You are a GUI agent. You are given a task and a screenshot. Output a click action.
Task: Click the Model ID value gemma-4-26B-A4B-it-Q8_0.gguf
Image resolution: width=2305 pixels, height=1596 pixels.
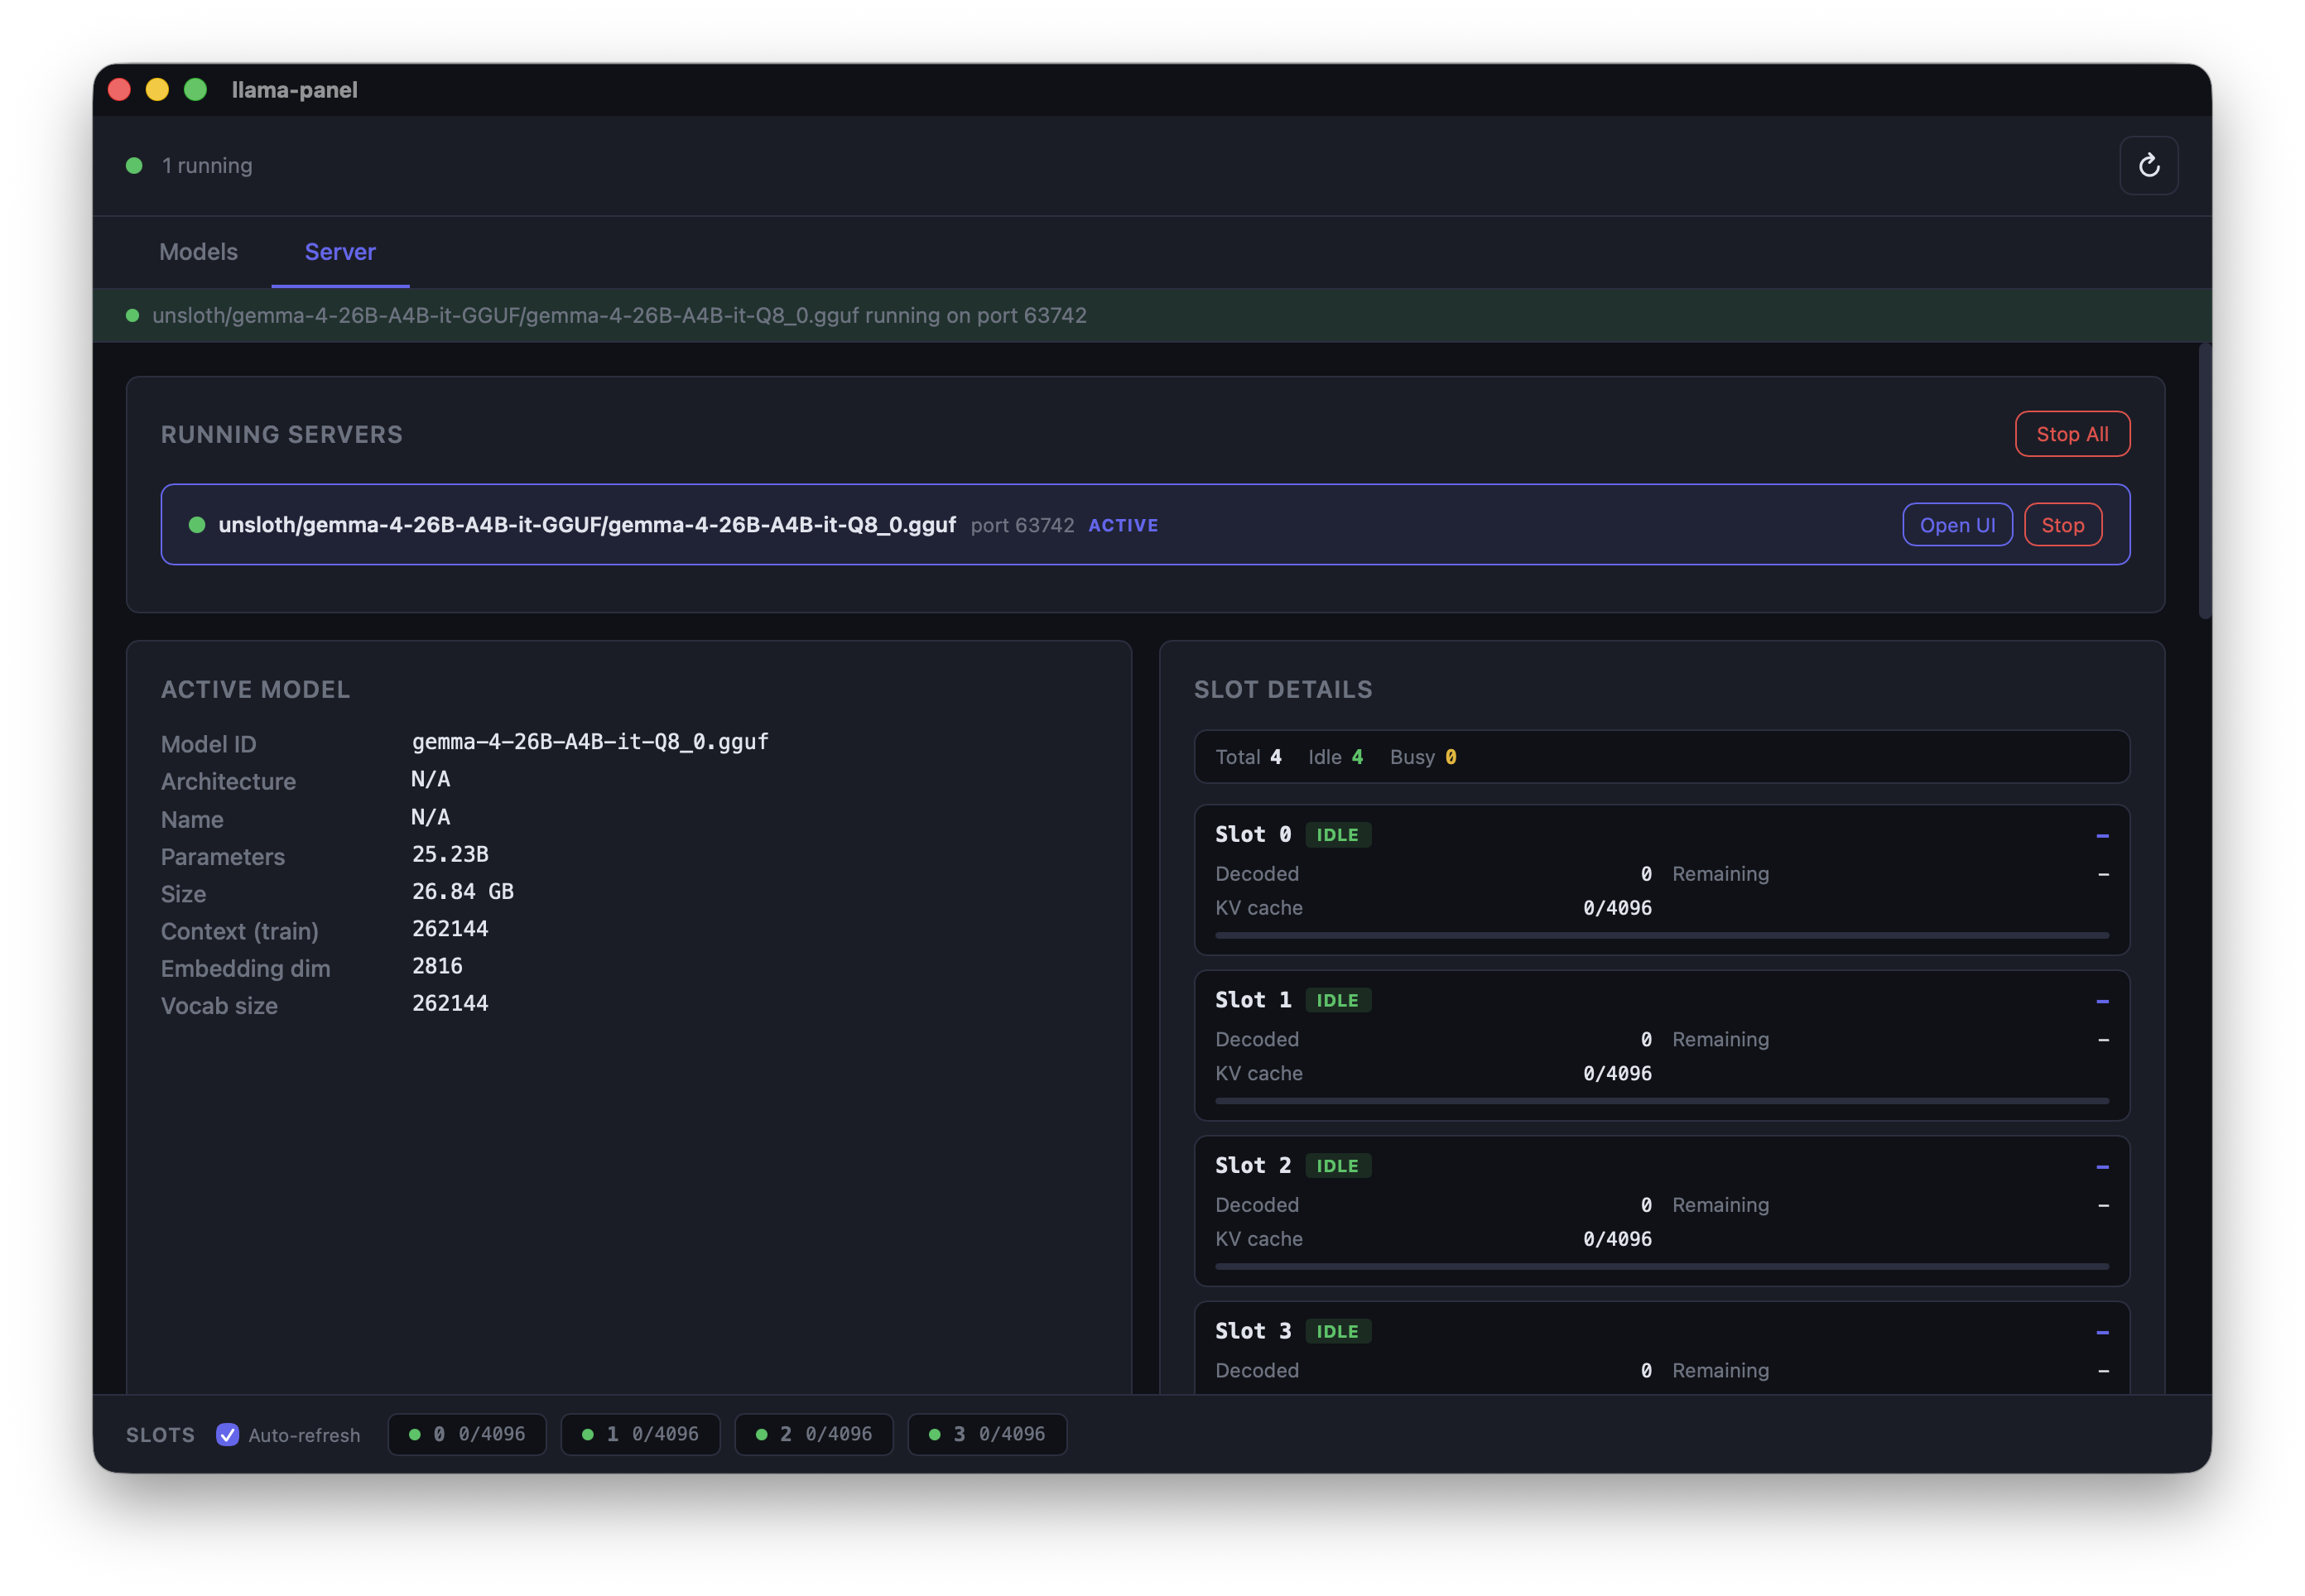(590, 742)
